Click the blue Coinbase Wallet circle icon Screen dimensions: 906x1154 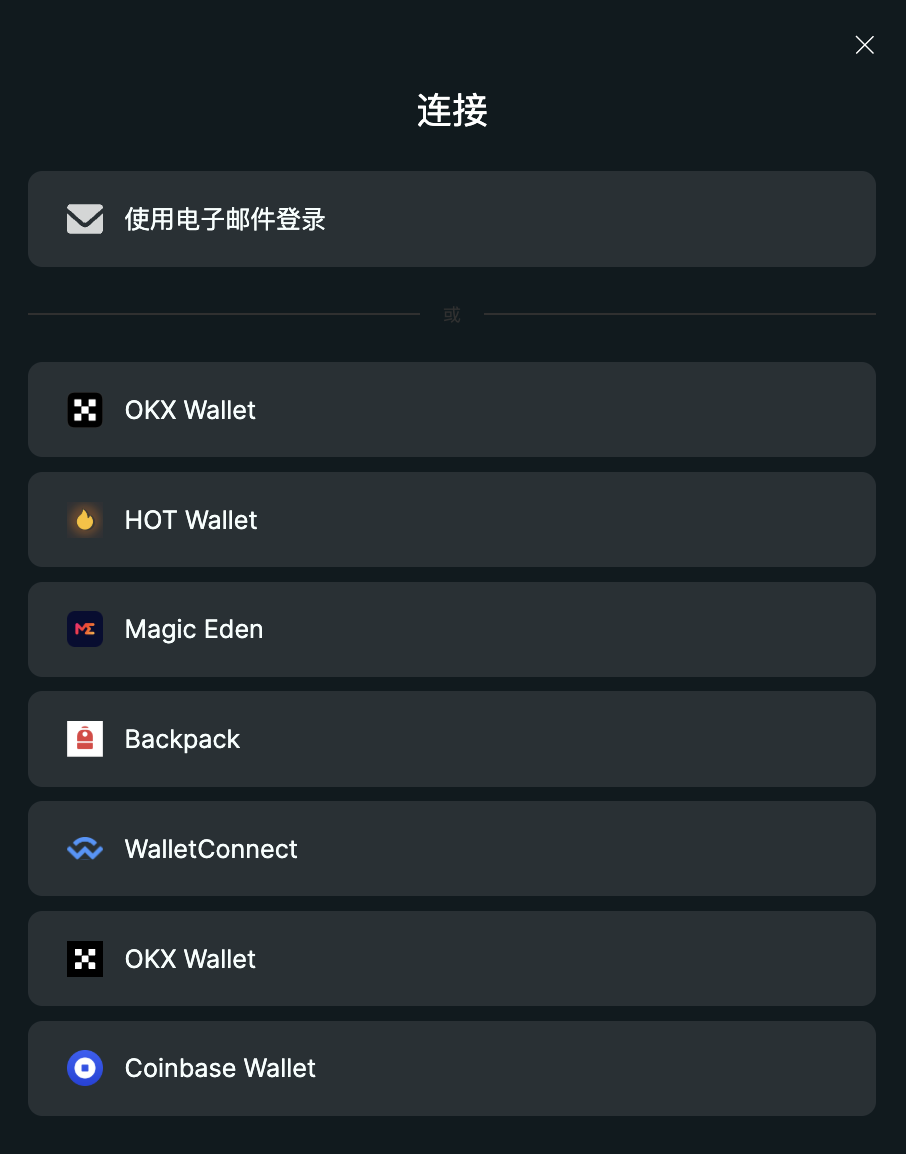tap(85, 1068)
